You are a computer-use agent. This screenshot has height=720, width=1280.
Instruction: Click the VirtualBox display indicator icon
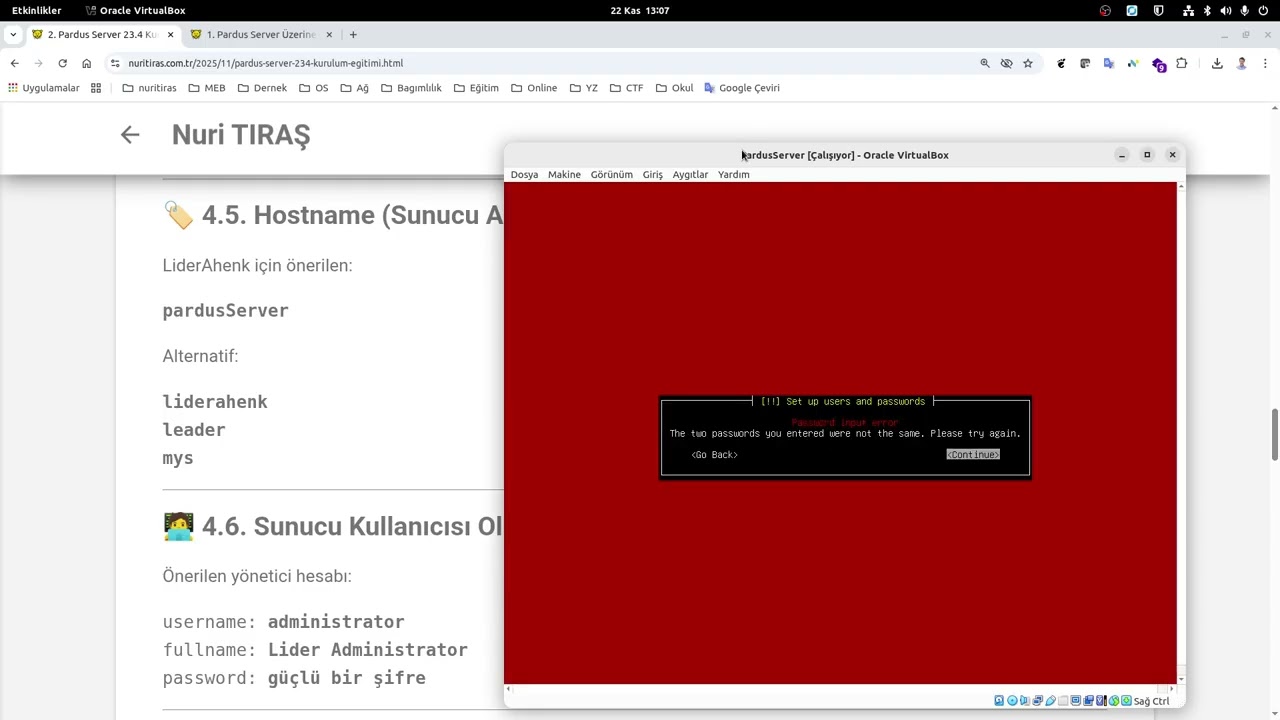tap(1075, 701)
